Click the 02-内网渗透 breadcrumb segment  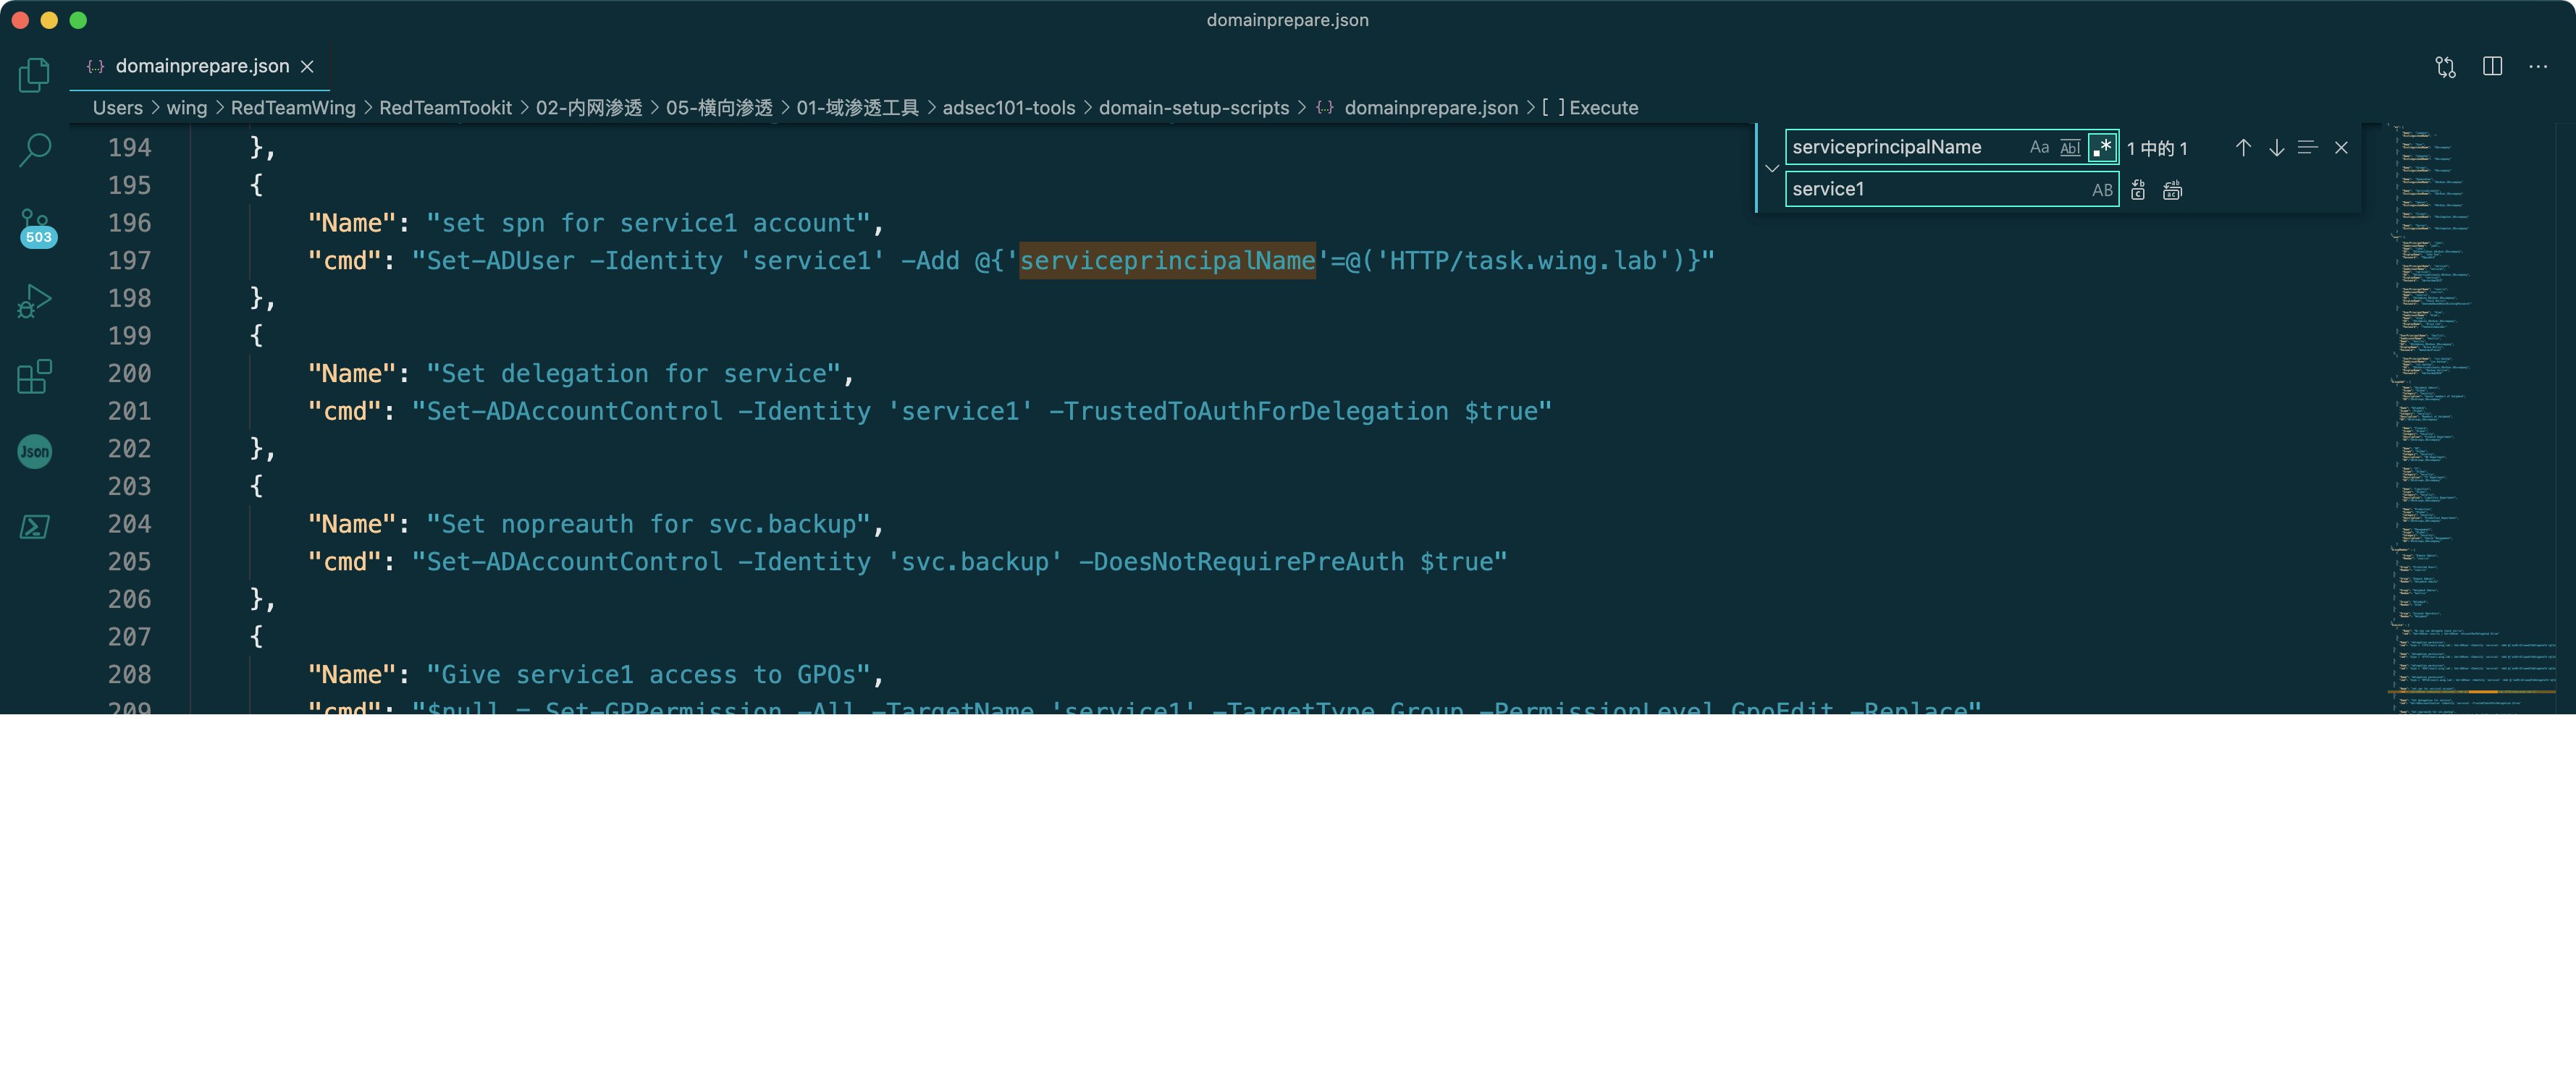[589, 107]
